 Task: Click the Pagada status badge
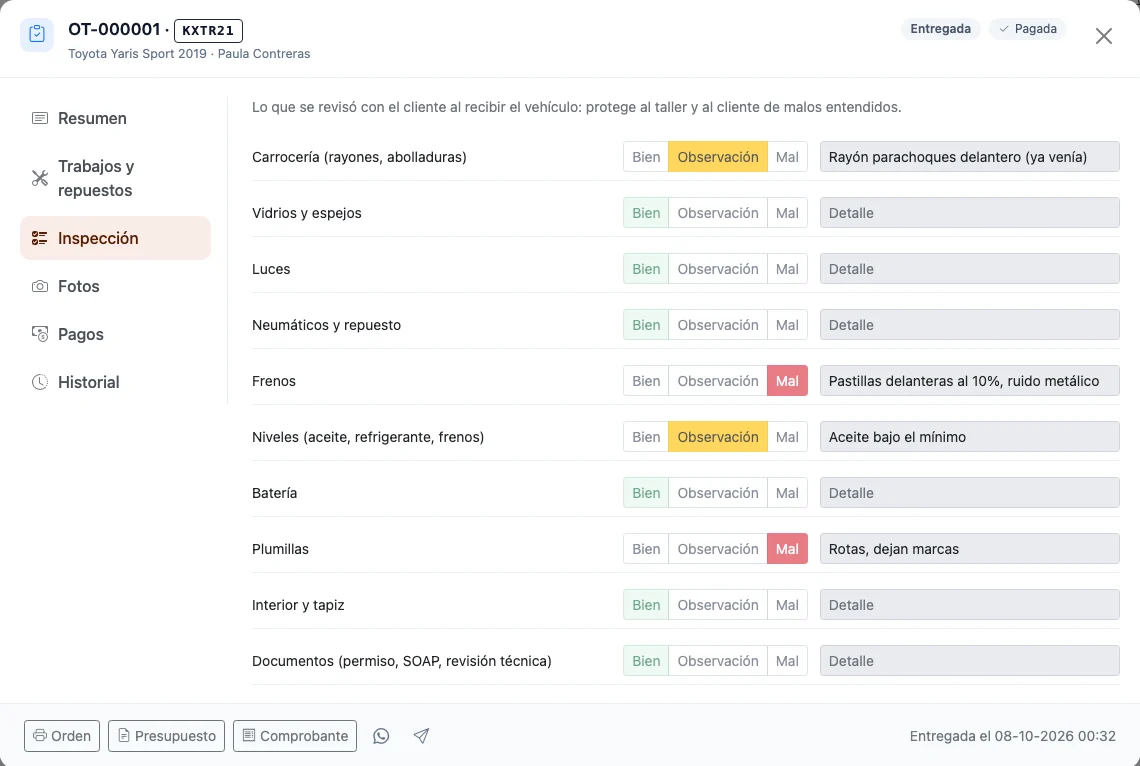(x=1027, y=29)
